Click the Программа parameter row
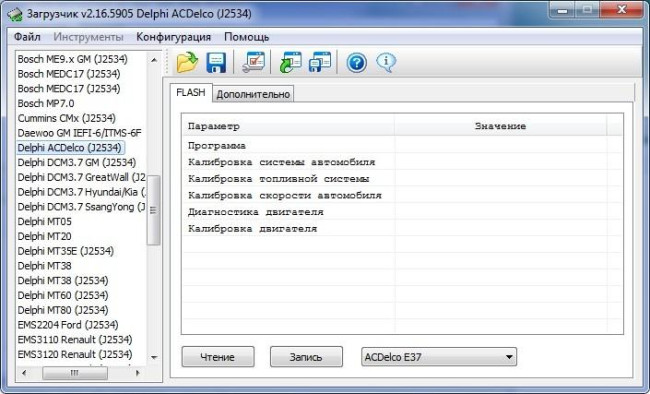The height and width of the screenshot is (394, 650). (x=402, y=146)
